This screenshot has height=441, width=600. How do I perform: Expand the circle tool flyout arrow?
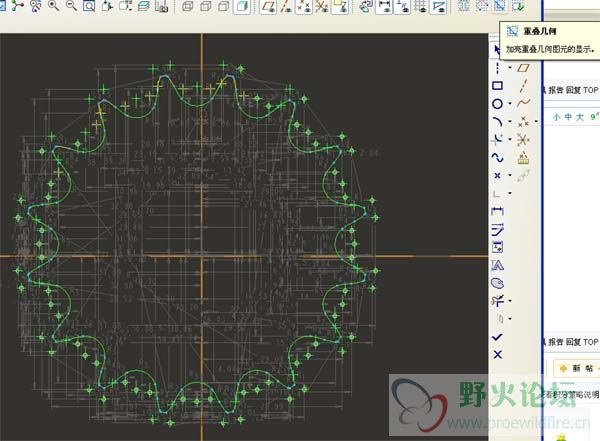click(x=510, y=103)
